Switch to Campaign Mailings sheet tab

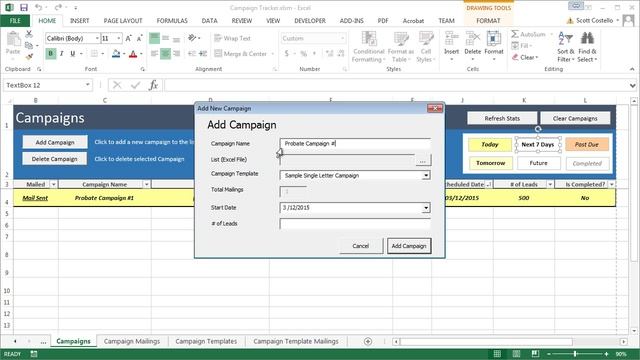pyautogui.click(x=131, y=341)
